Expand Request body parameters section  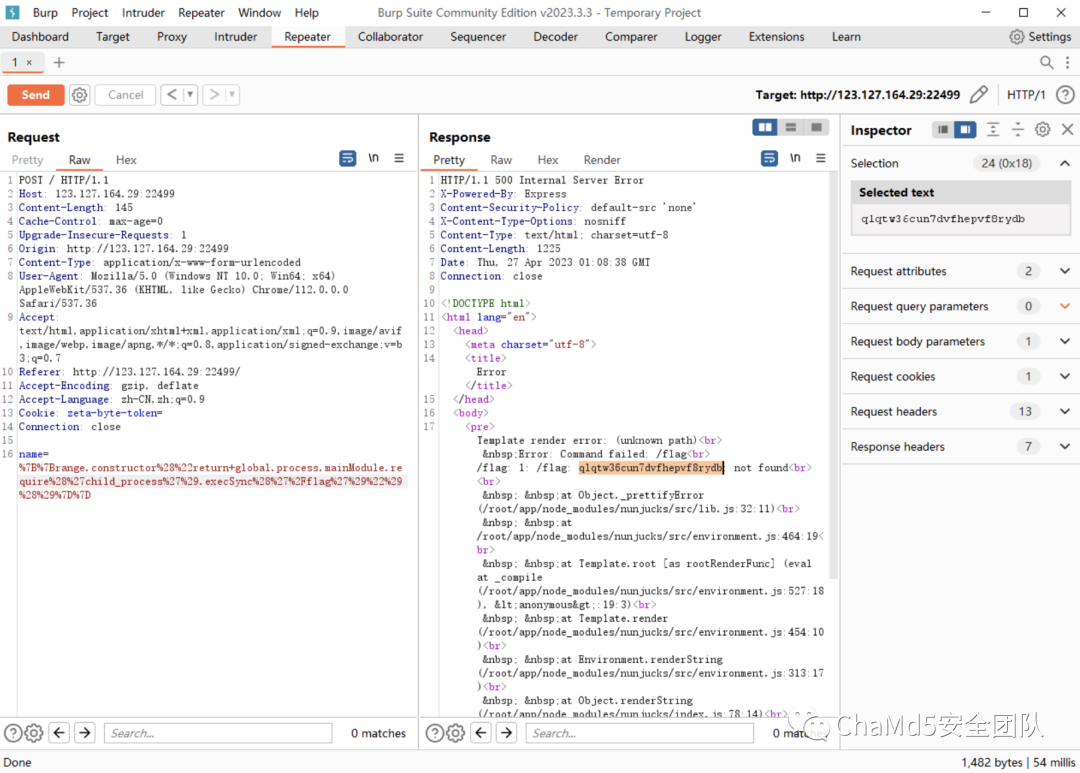[x=1064, y=342]
